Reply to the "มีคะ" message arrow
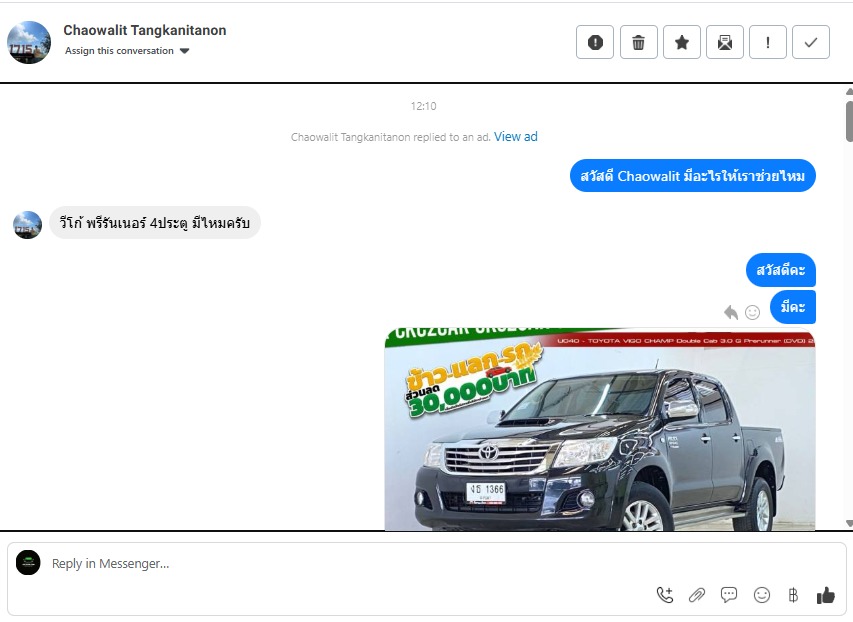The image size is (853, 622). click(731, 312)
